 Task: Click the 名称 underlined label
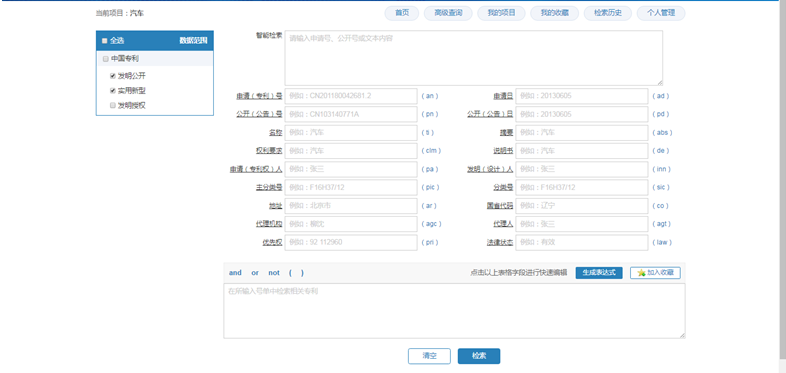(x=276, y=133)
